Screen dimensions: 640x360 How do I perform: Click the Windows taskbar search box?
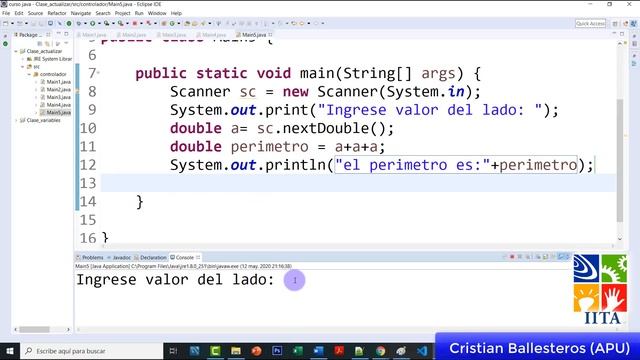(x=91, y=351)
